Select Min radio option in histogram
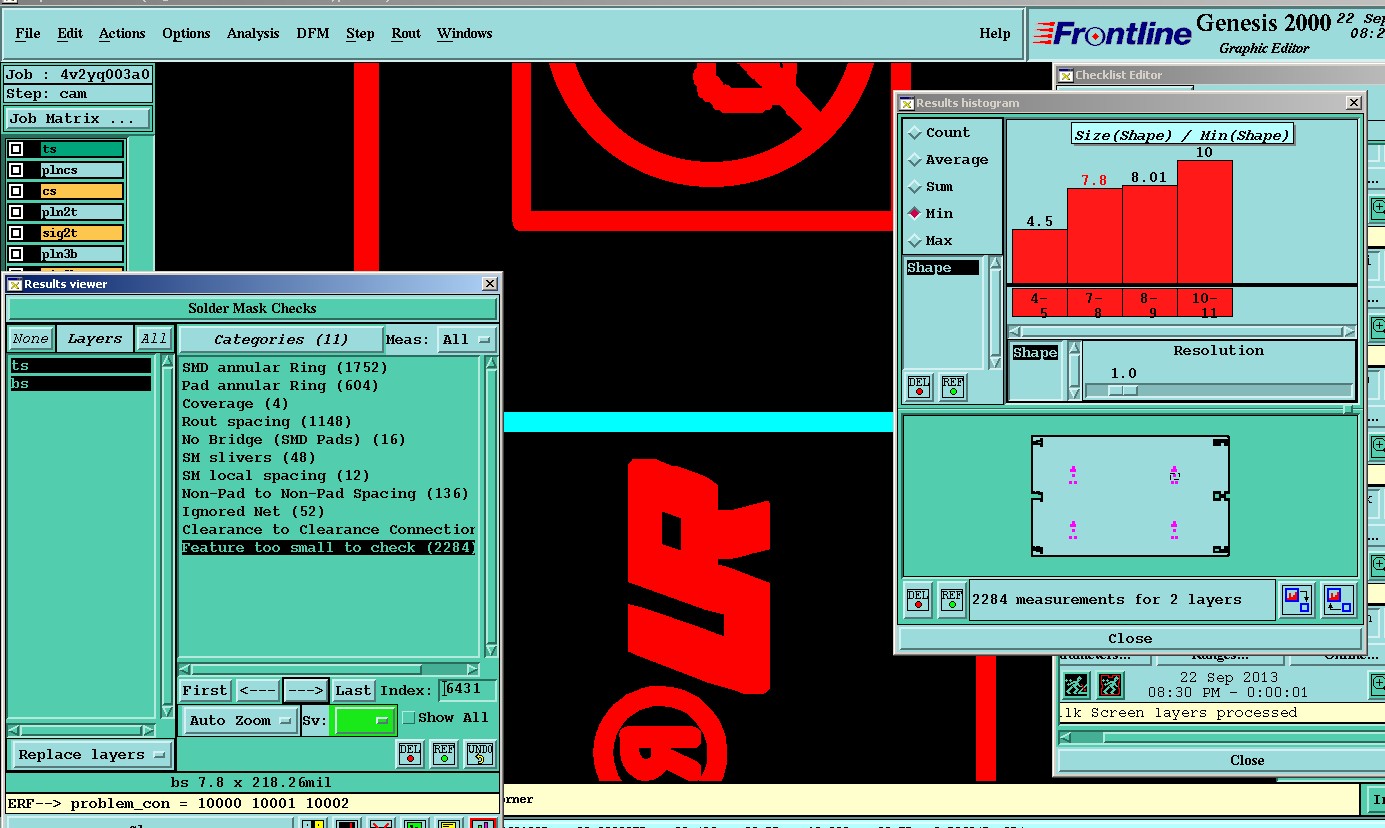Viewport: 1385px width, 828px height. point(914,213)
